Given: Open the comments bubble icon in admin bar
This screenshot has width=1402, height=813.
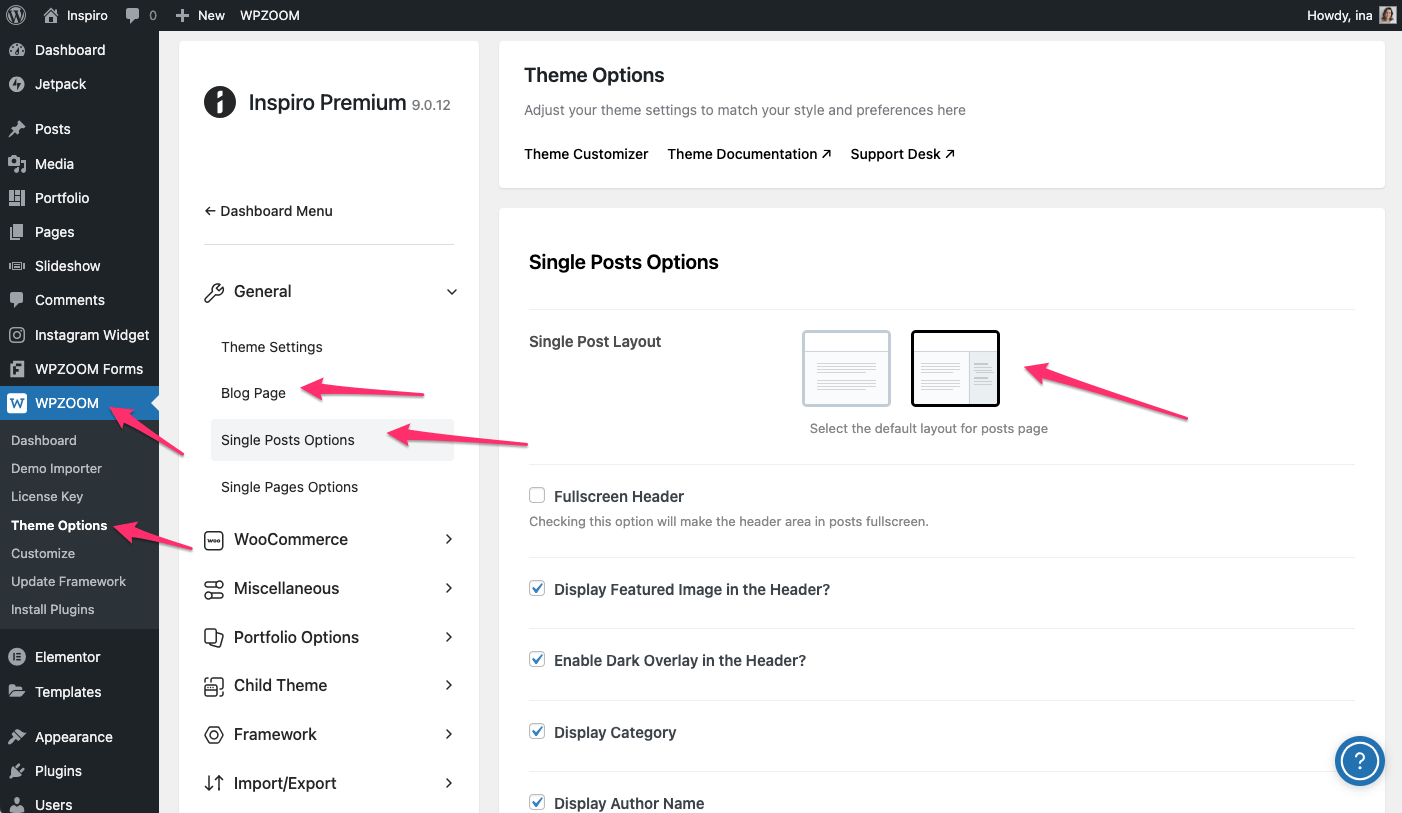Looking at the screenshot, I should pyautogui.click(x=133, y=15).
